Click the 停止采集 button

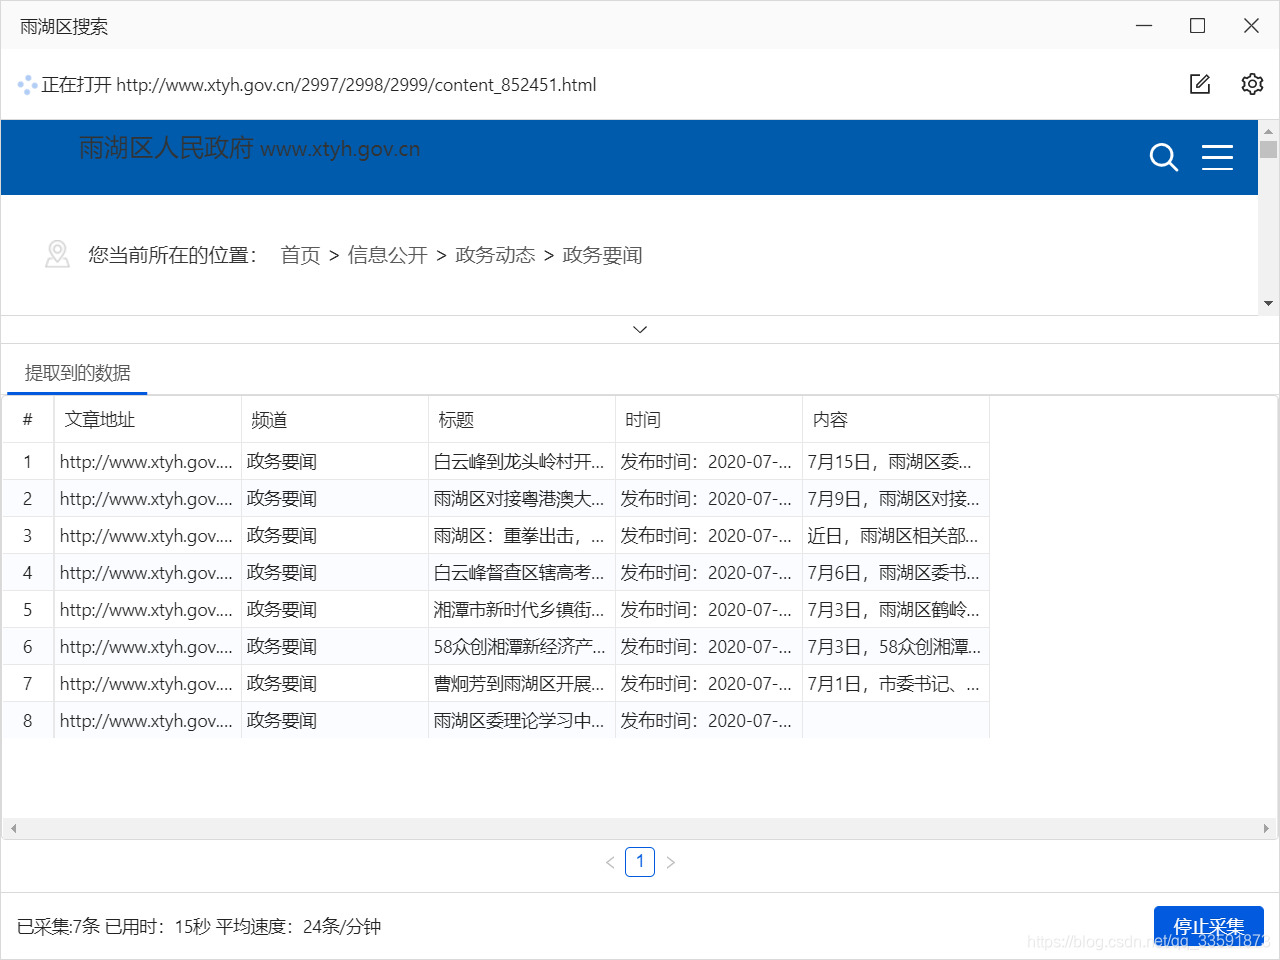coord(1208,926)
